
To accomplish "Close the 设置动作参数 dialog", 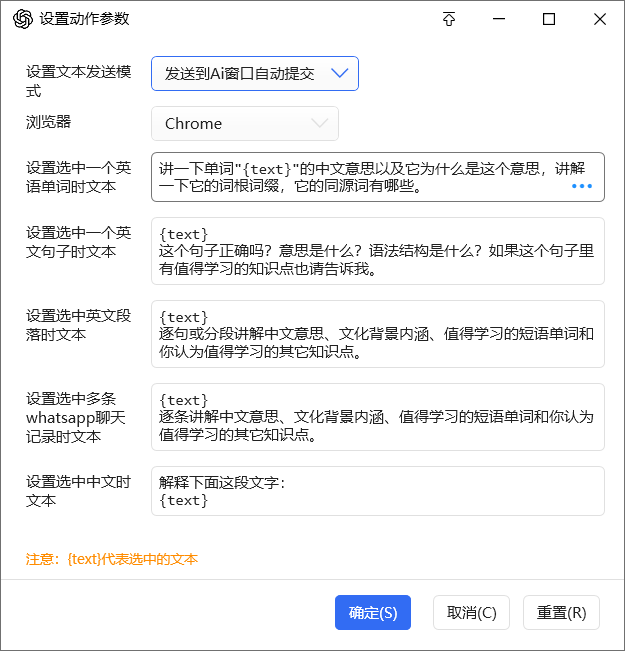I will click(x=600, y=19).
